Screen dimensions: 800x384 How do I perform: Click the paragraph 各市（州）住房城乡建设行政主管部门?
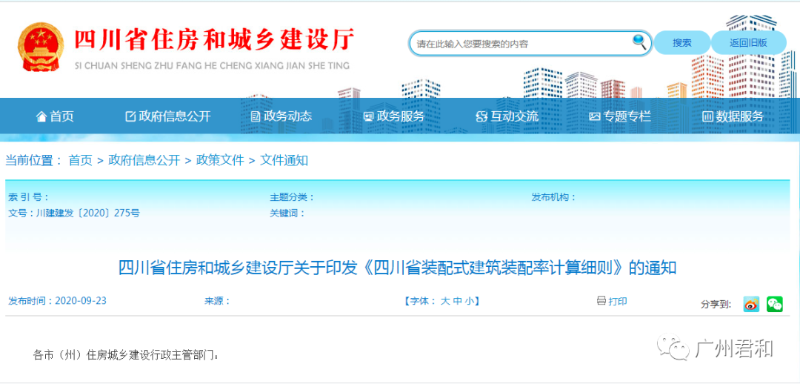[x=126, y=354]
